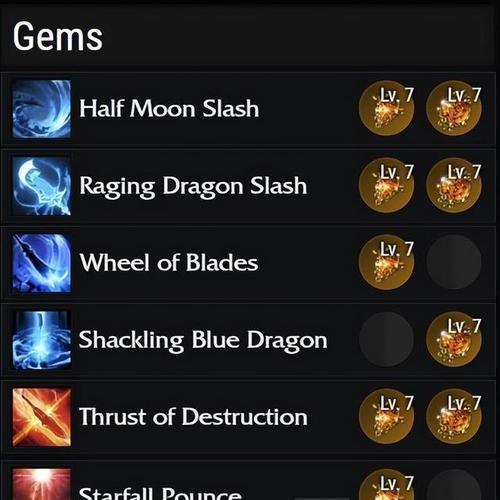Select first Lv. 7 gem of Raging Dragon Slash
This screenshot has height=500, width=500.
click(387, 185)
